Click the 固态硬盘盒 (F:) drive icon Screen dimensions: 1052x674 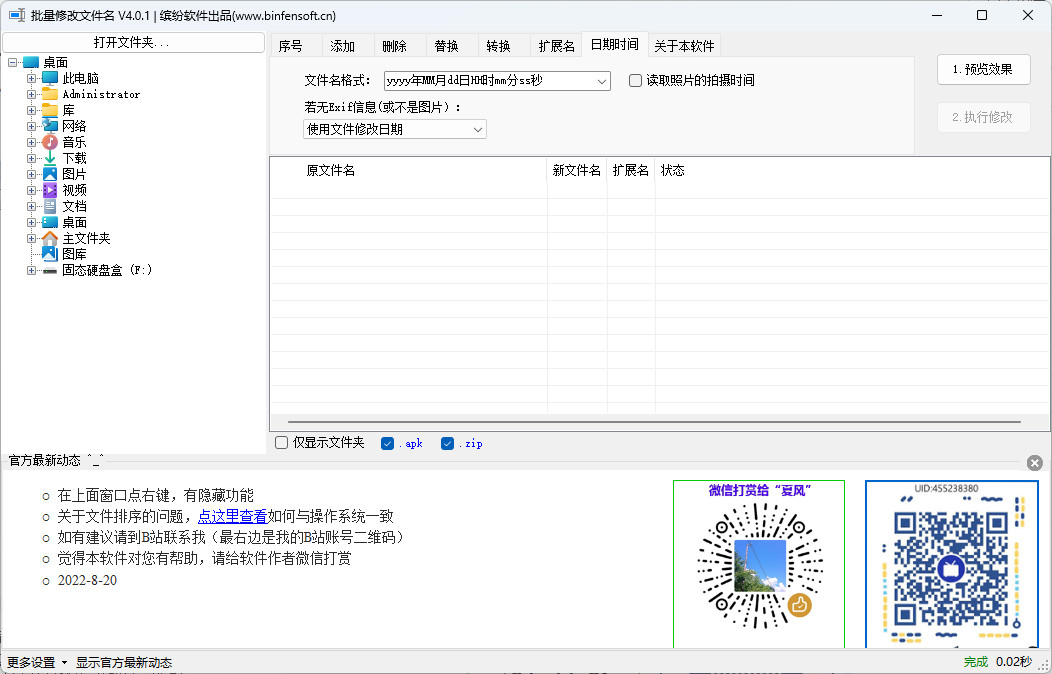50,270
